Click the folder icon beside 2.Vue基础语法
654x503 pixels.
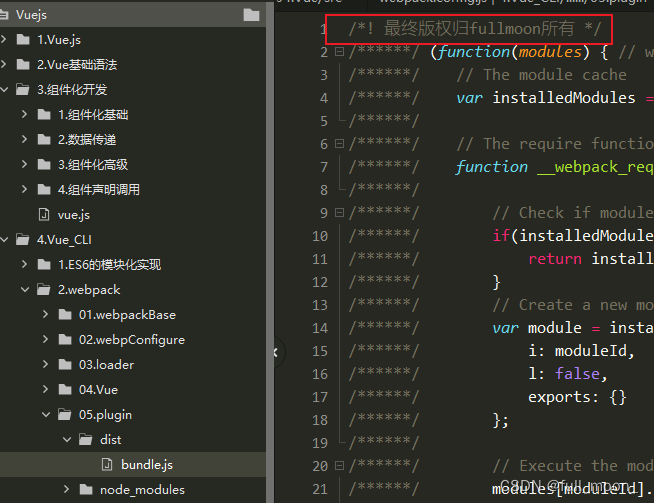coord(23,65)
